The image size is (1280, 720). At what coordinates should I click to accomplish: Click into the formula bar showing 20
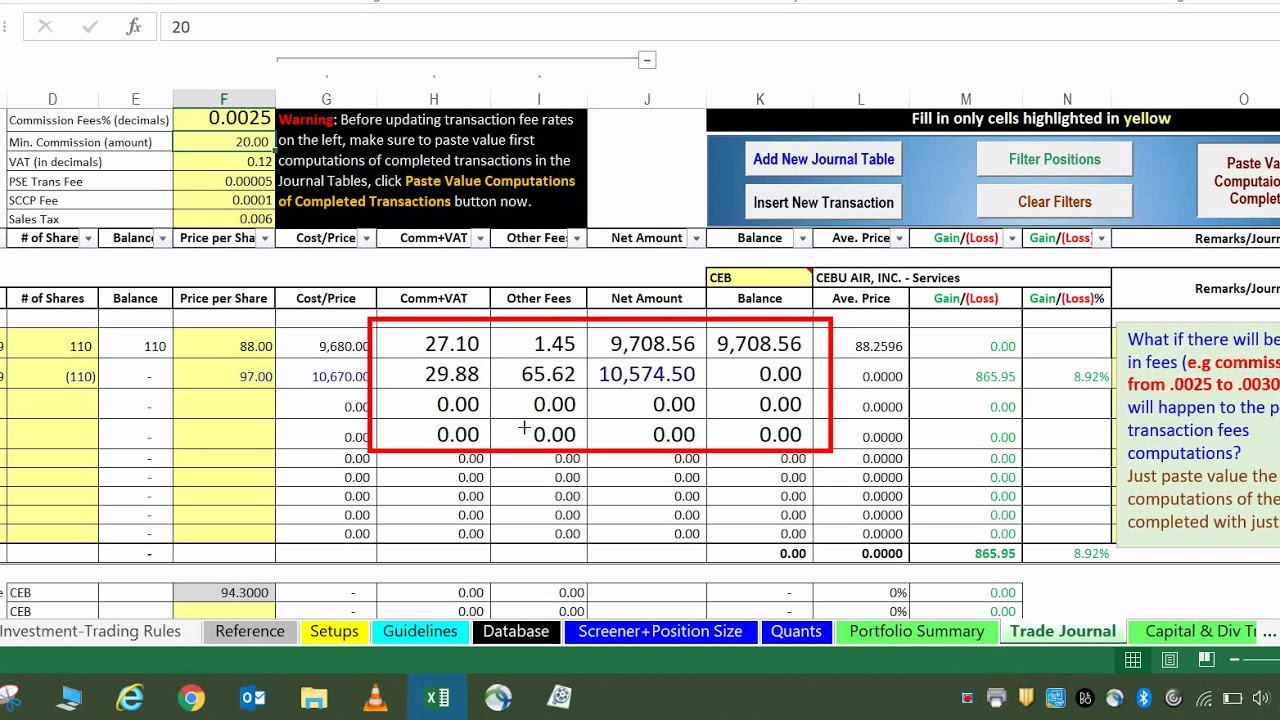click(720, 27)
